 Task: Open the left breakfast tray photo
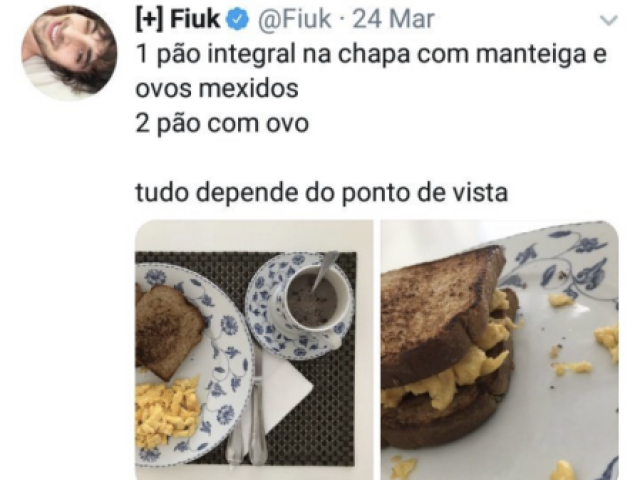[x=254, y=350]
